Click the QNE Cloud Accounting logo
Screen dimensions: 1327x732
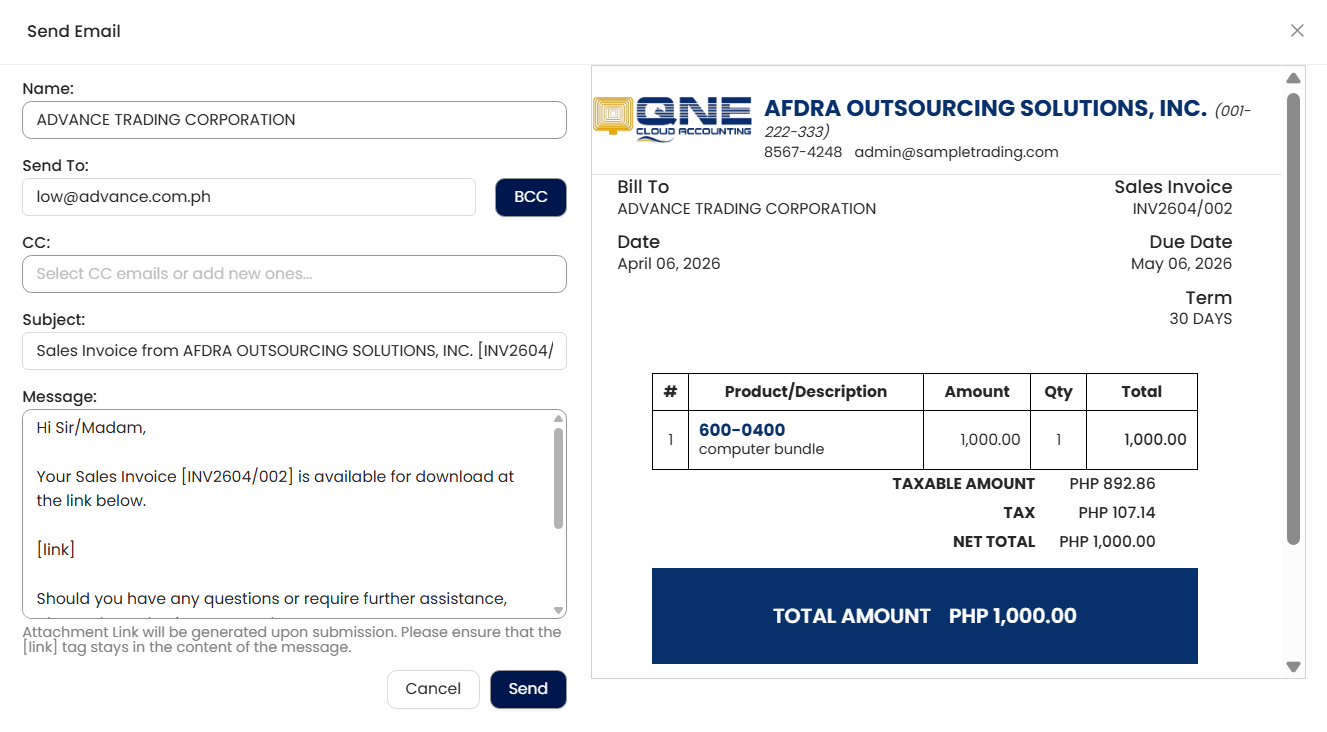(x=672, y=119)
